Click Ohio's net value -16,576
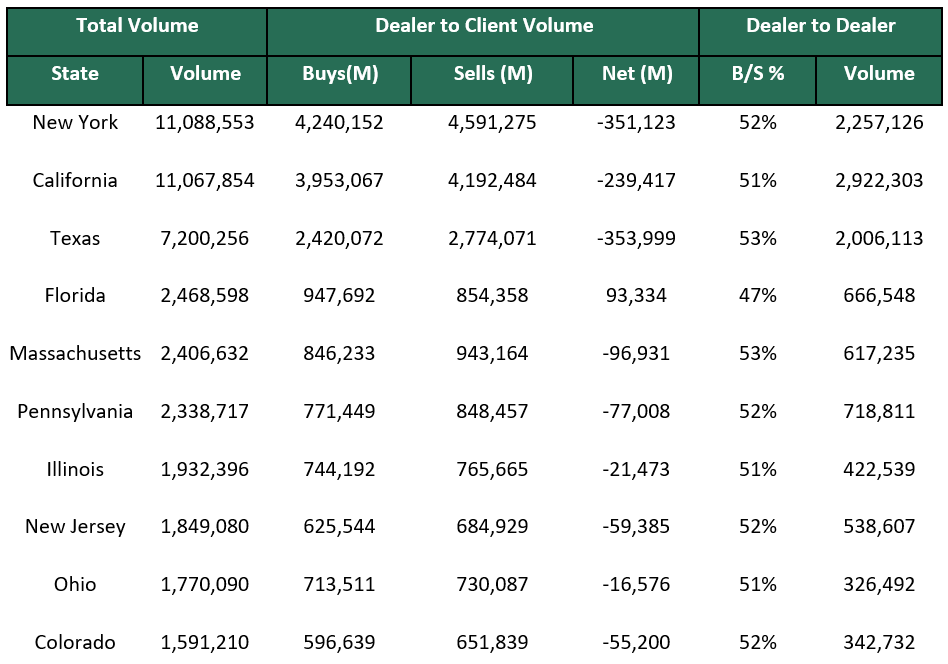The height and width of the screenshot is (664, 948). [637, 585]
